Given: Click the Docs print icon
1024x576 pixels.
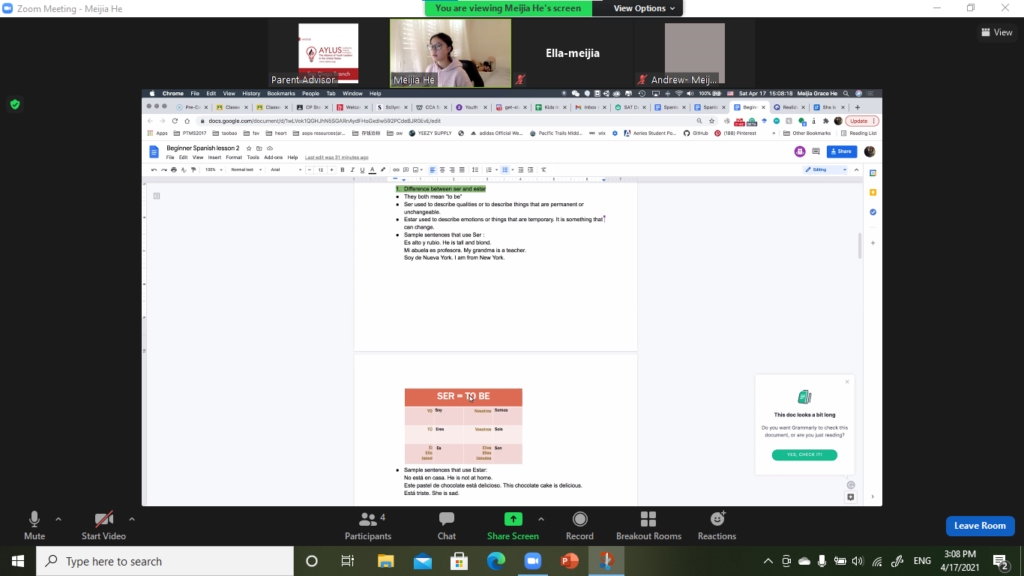Looking at the screenshot, I should [x=174, y=170].
